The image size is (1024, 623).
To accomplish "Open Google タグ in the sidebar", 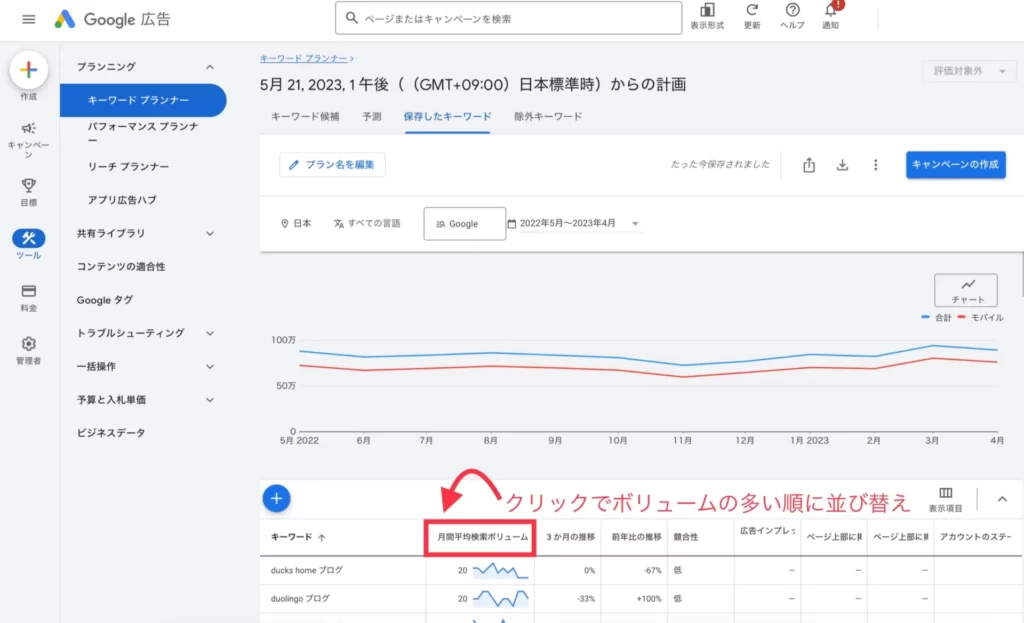I will coord(104,300).
